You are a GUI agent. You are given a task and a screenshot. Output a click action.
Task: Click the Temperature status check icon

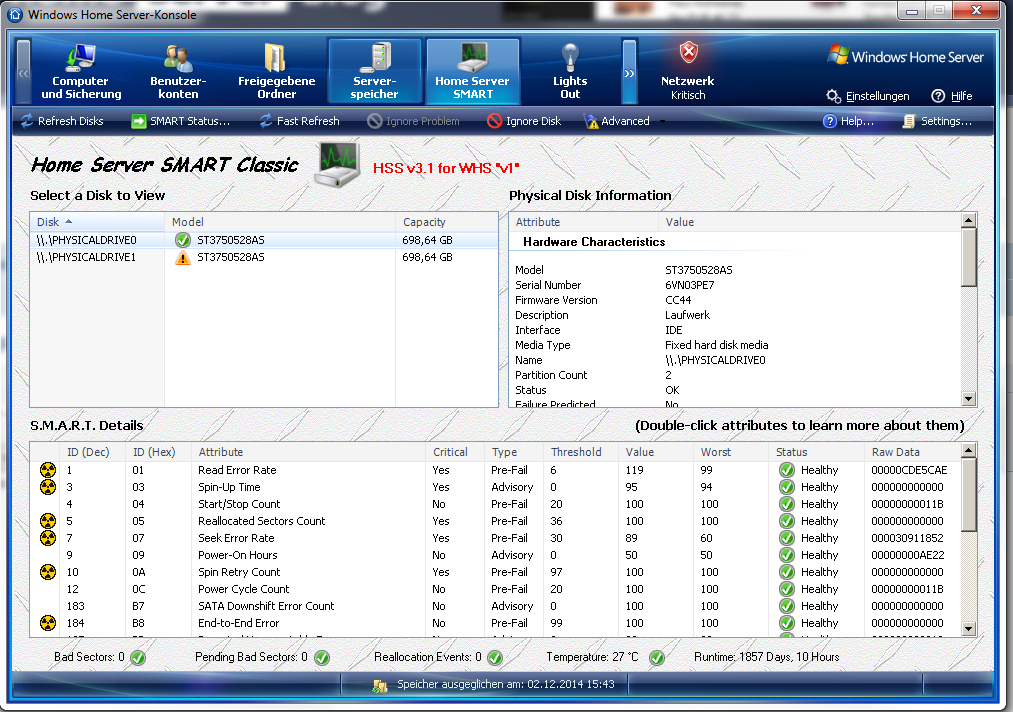[x=656, y=658]
